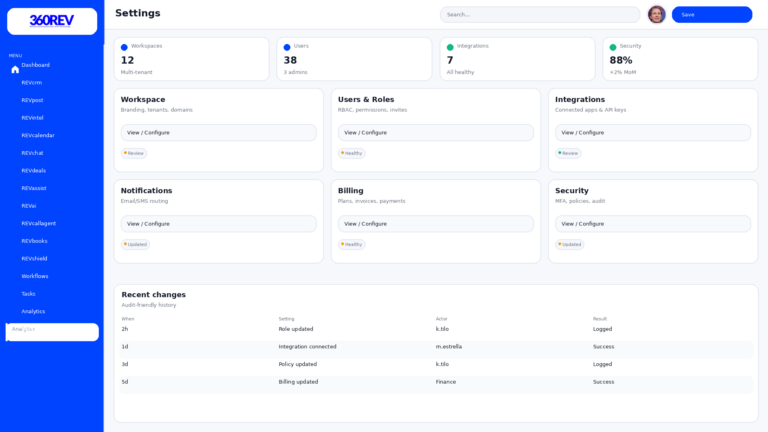Open REVshield from the sidebar
Viewport: 768px width, 432px height.
35,258
